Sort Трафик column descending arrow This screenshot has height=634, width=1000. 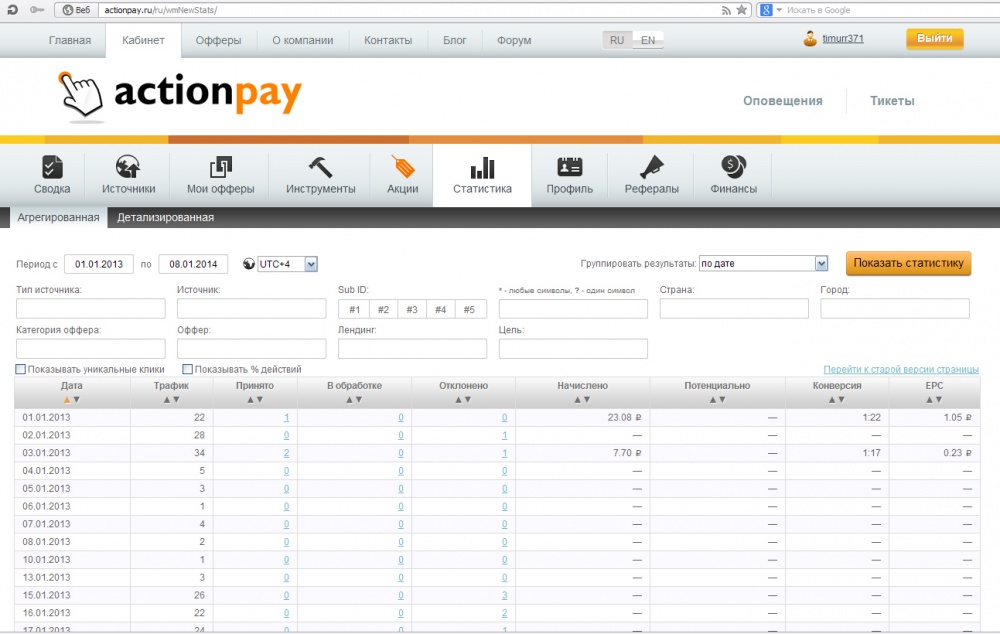tap(177, 400)
